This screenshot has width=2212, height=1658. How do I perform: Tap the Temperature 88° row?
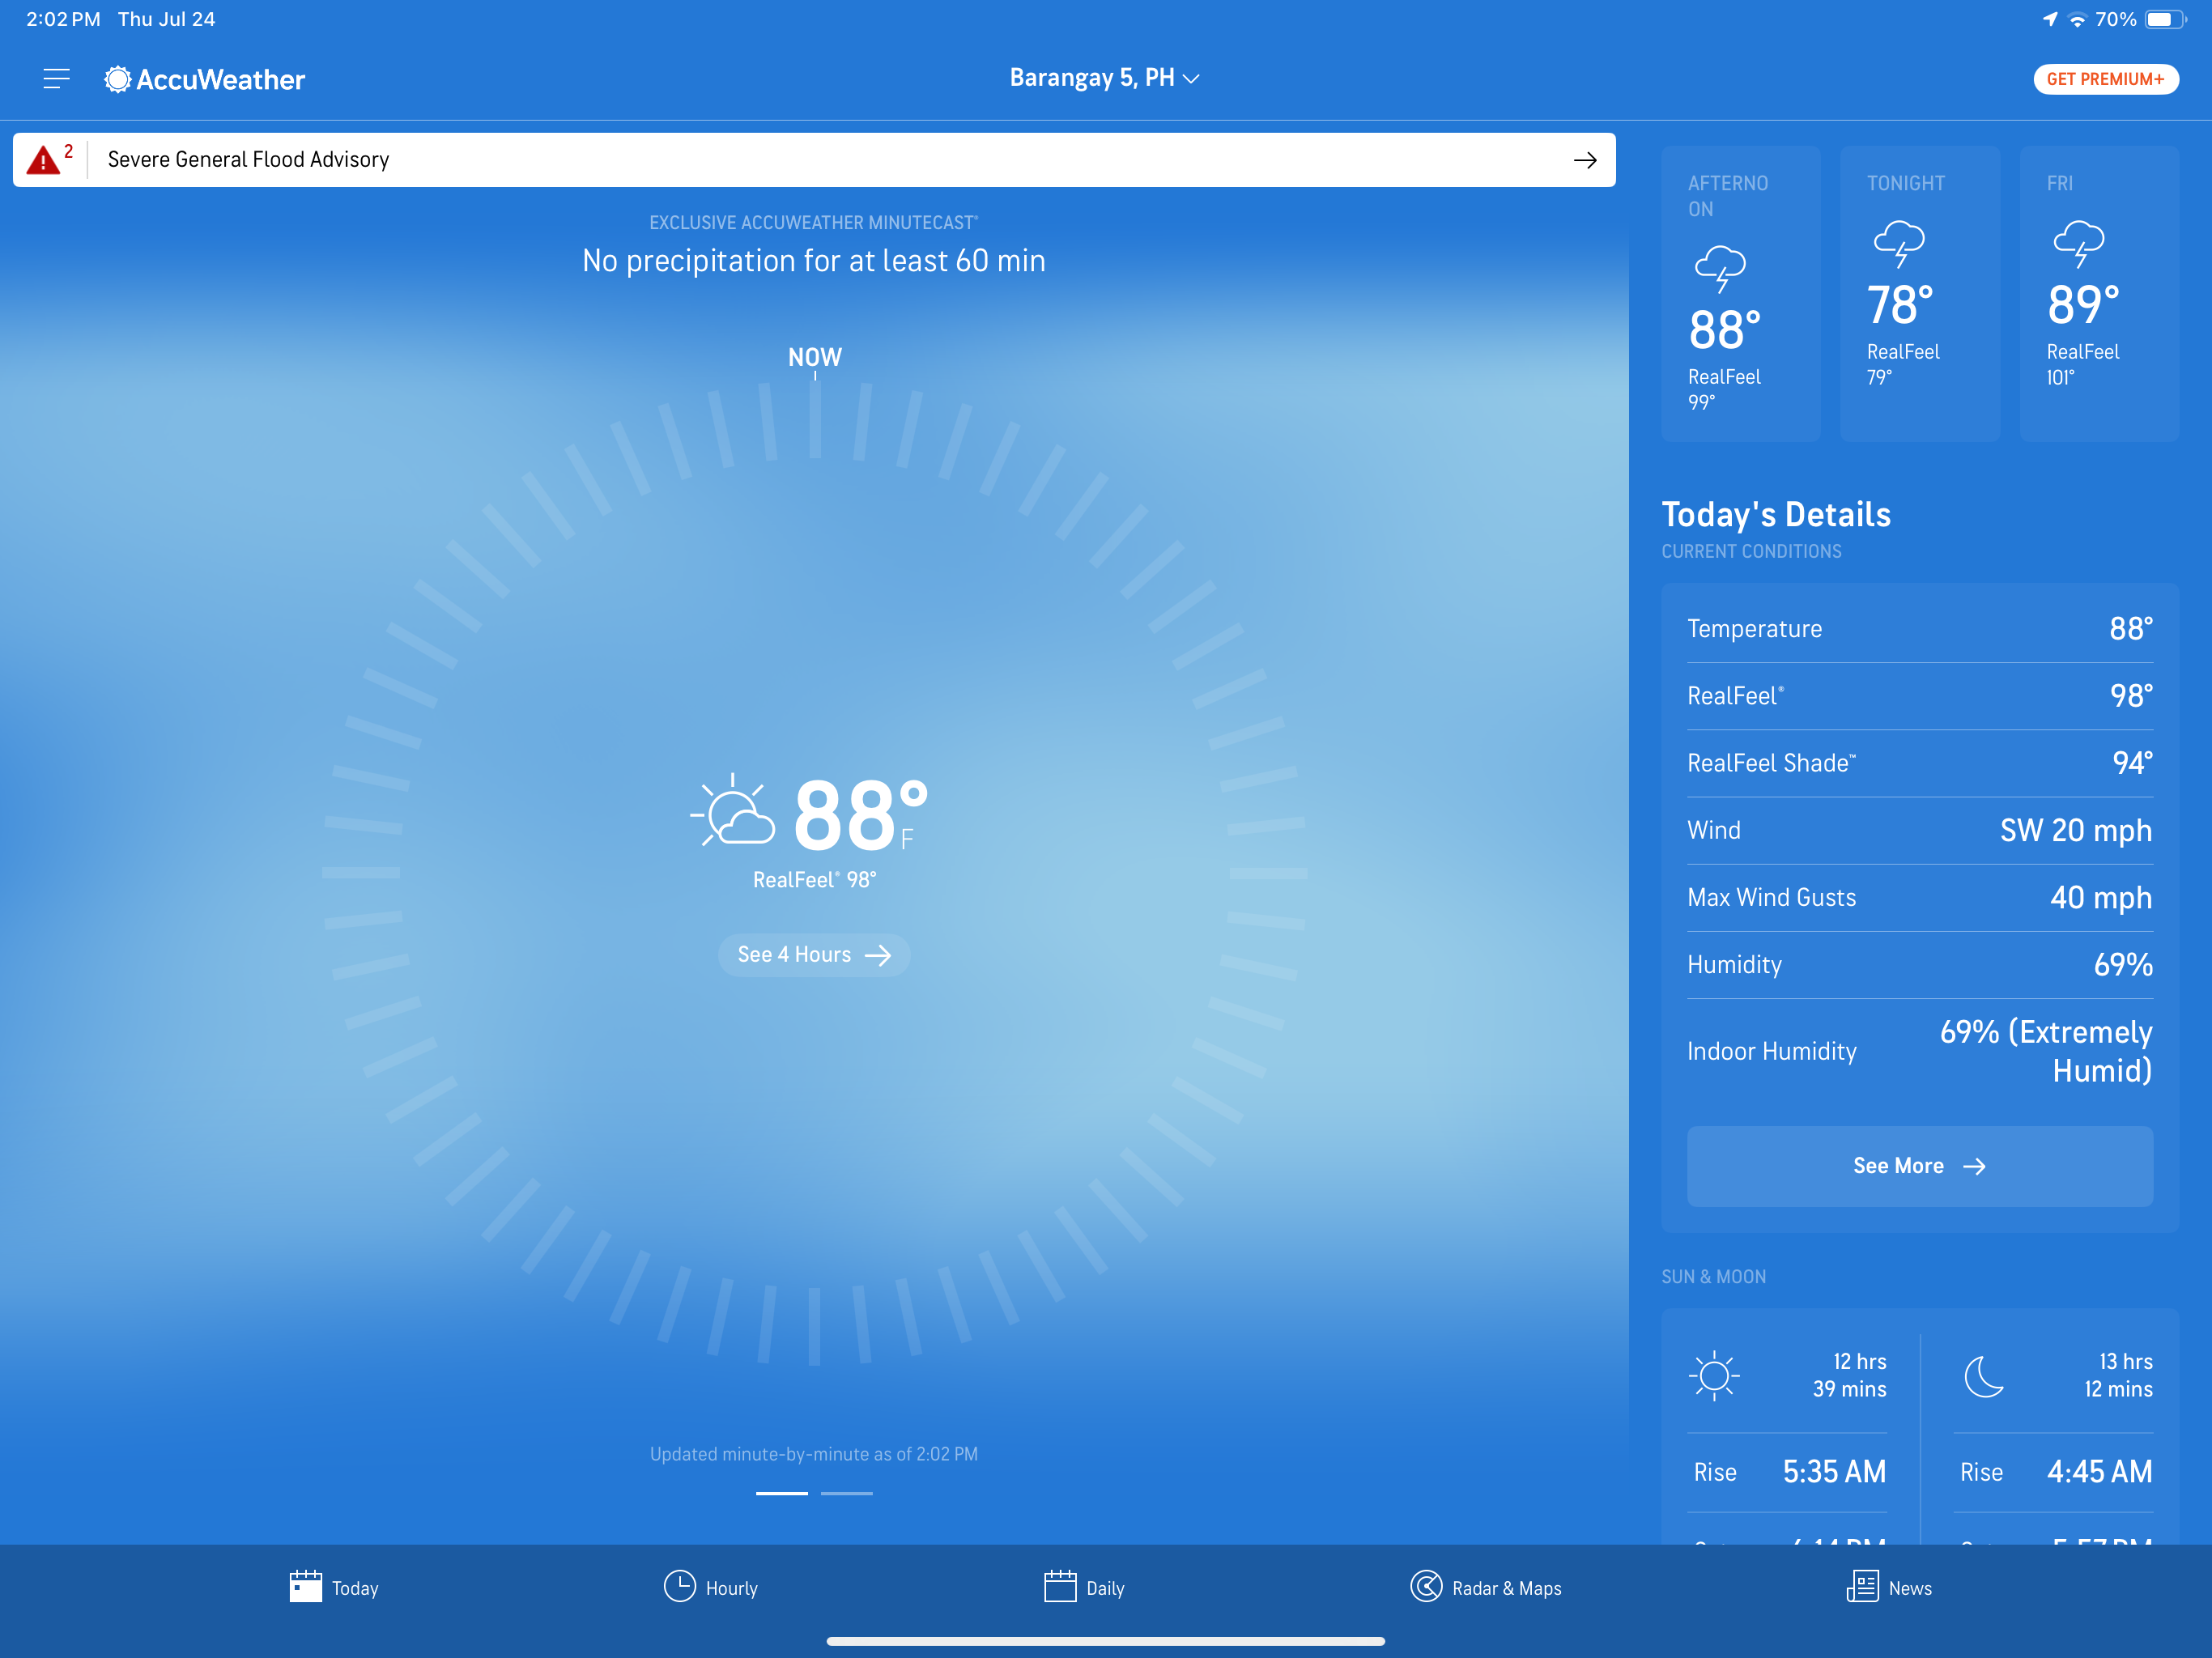[1919, 629]
